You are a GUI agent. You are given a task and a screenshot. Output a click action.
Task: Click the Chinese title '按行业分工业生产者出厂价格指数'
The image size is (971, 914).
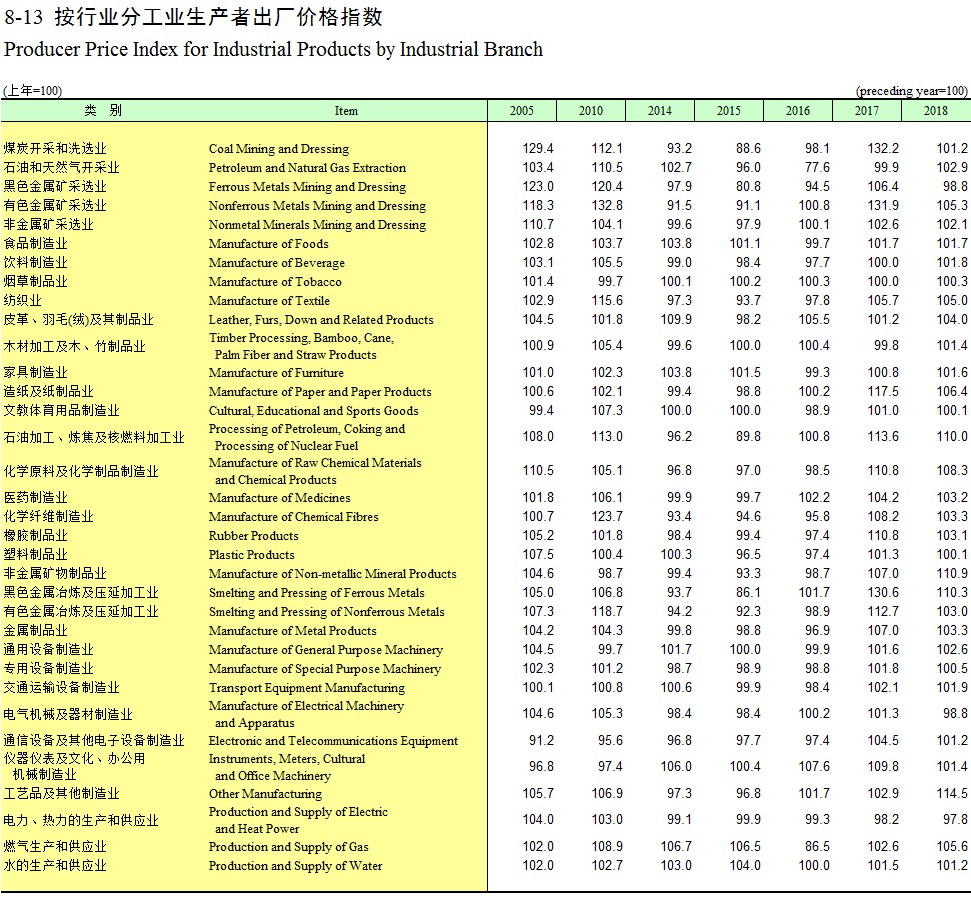pos(219,17)
